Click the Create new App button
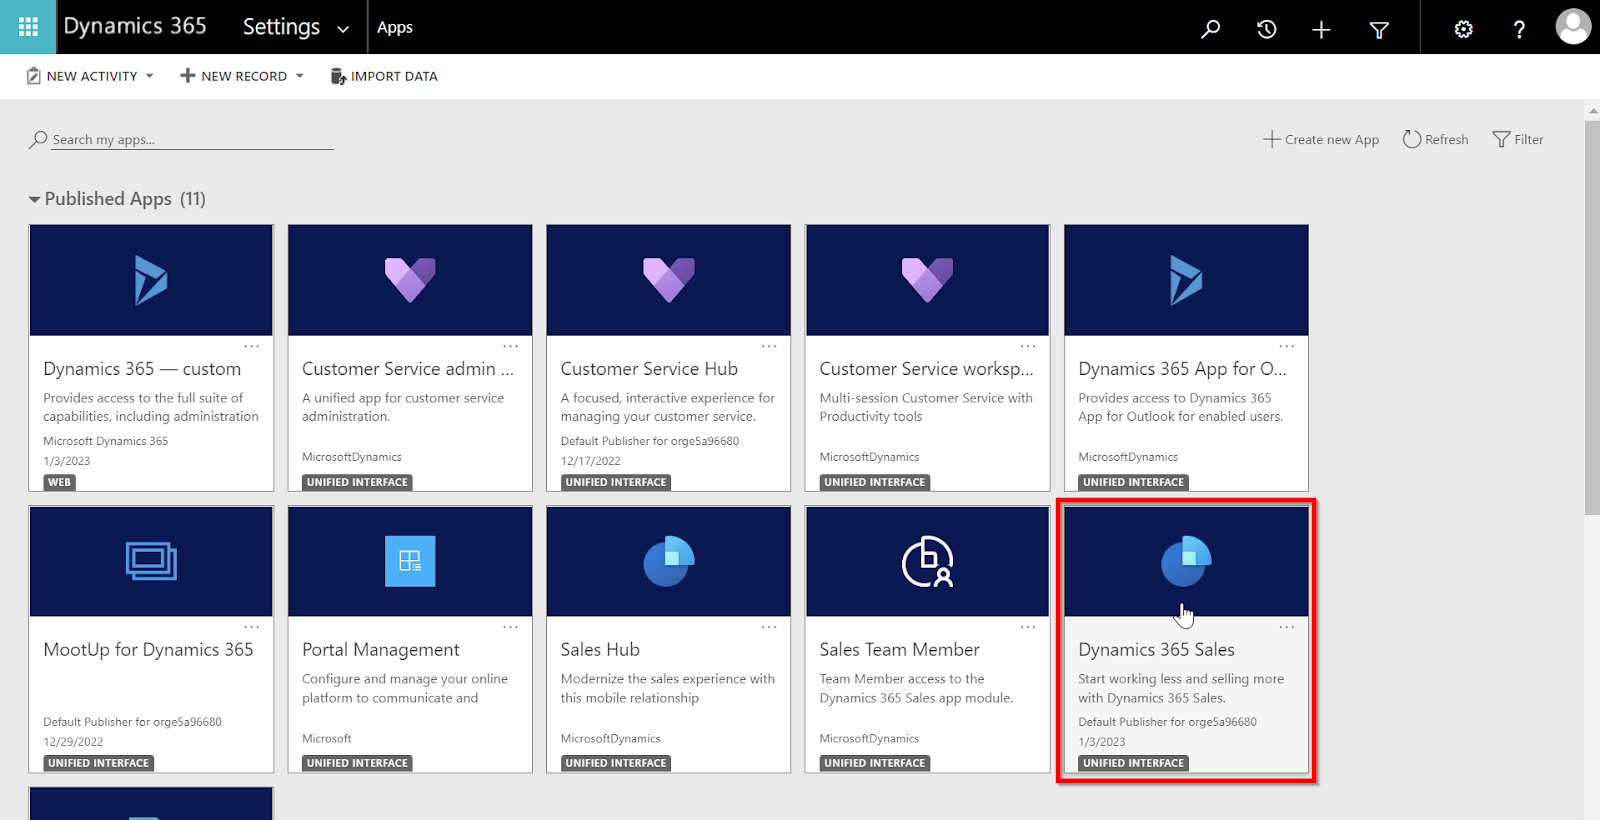1600x820 pixels. pyautogui.click(x=1321, y=140)
